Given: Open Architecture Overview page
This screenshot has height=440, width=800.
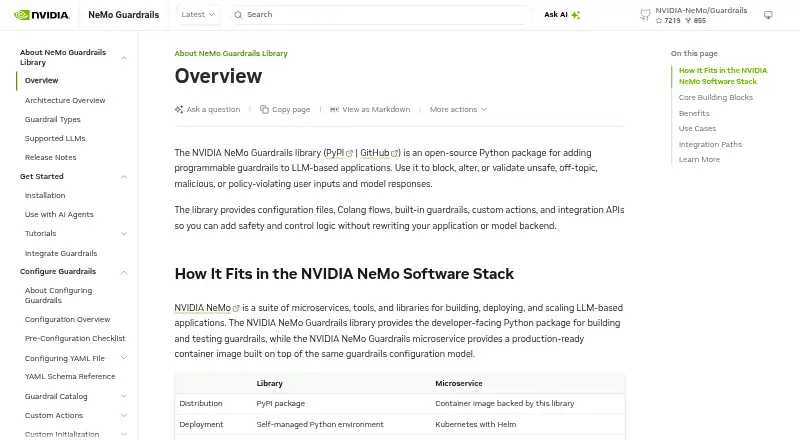Looking at the screenshot, I should click(x=65, y=101).
